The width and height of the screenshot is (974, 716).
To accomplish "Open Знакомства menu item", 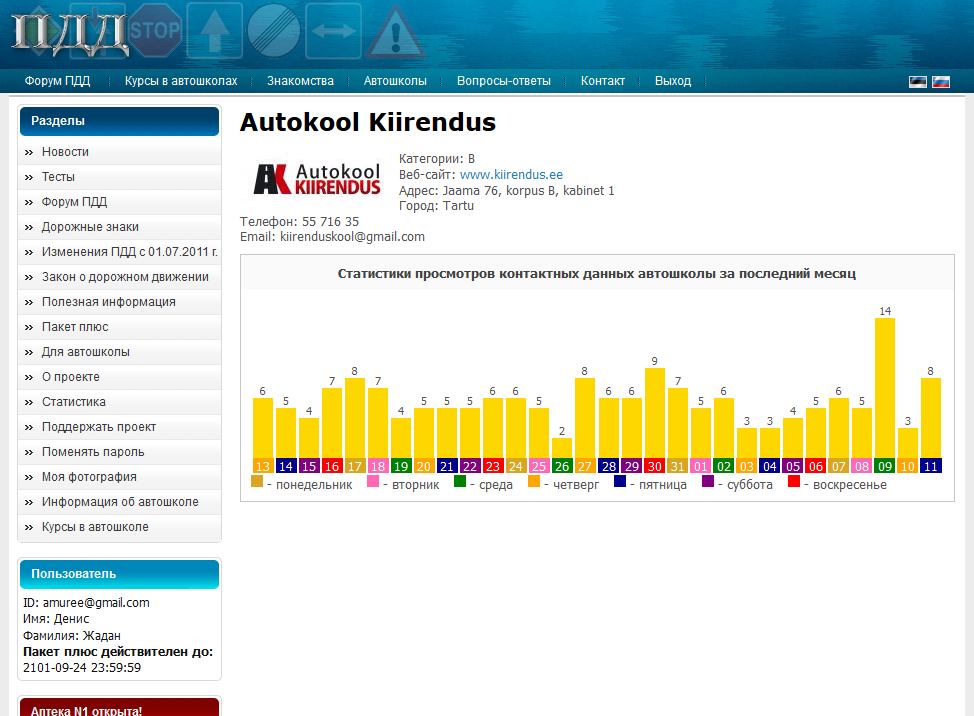I will (x=300, y=81).
